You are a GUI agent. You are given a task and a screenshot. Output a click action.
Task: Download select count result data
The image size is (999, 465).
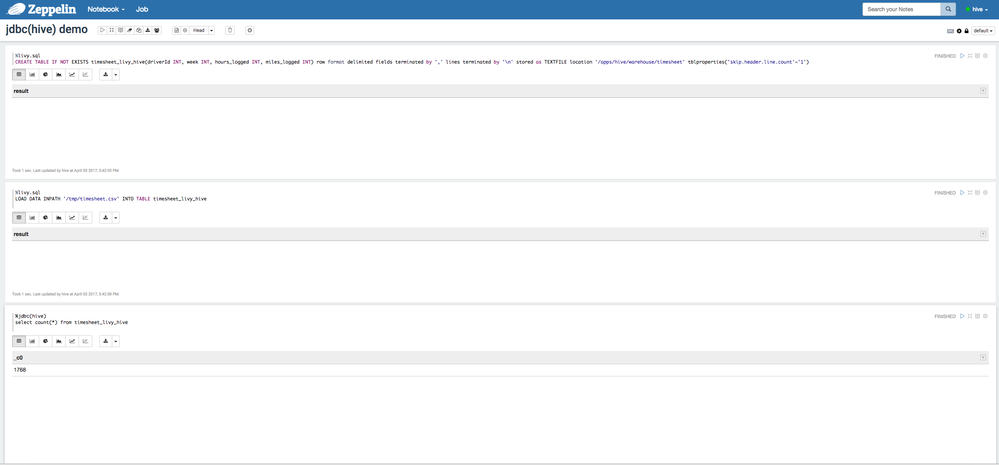click(105, 341)
